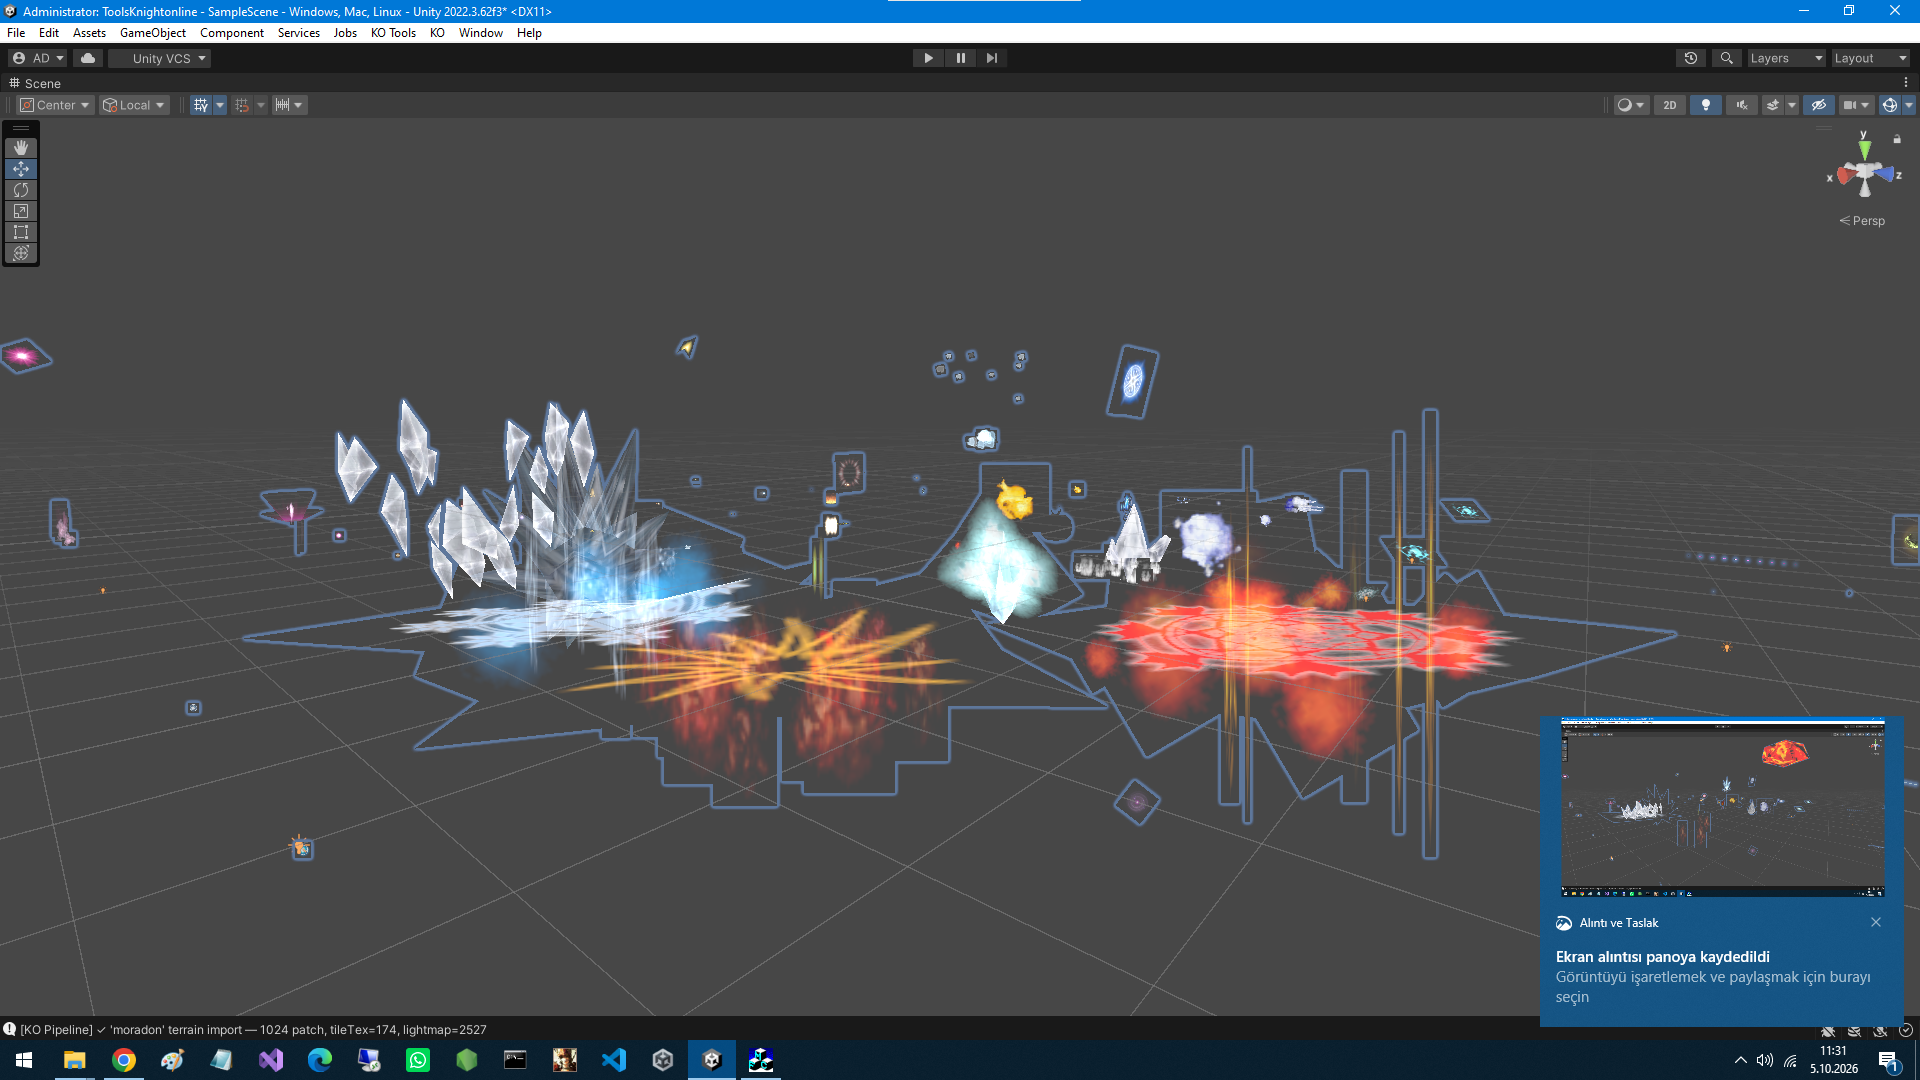Open shading draw mode dropdown

tap(1631, 105)
